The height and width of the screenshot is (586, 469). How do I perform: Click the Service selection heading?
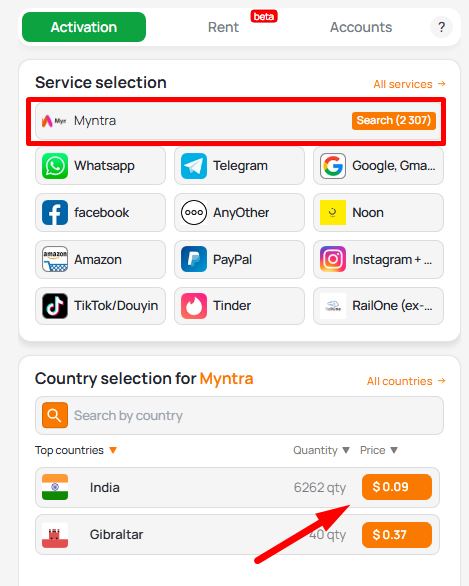point(101,83)
